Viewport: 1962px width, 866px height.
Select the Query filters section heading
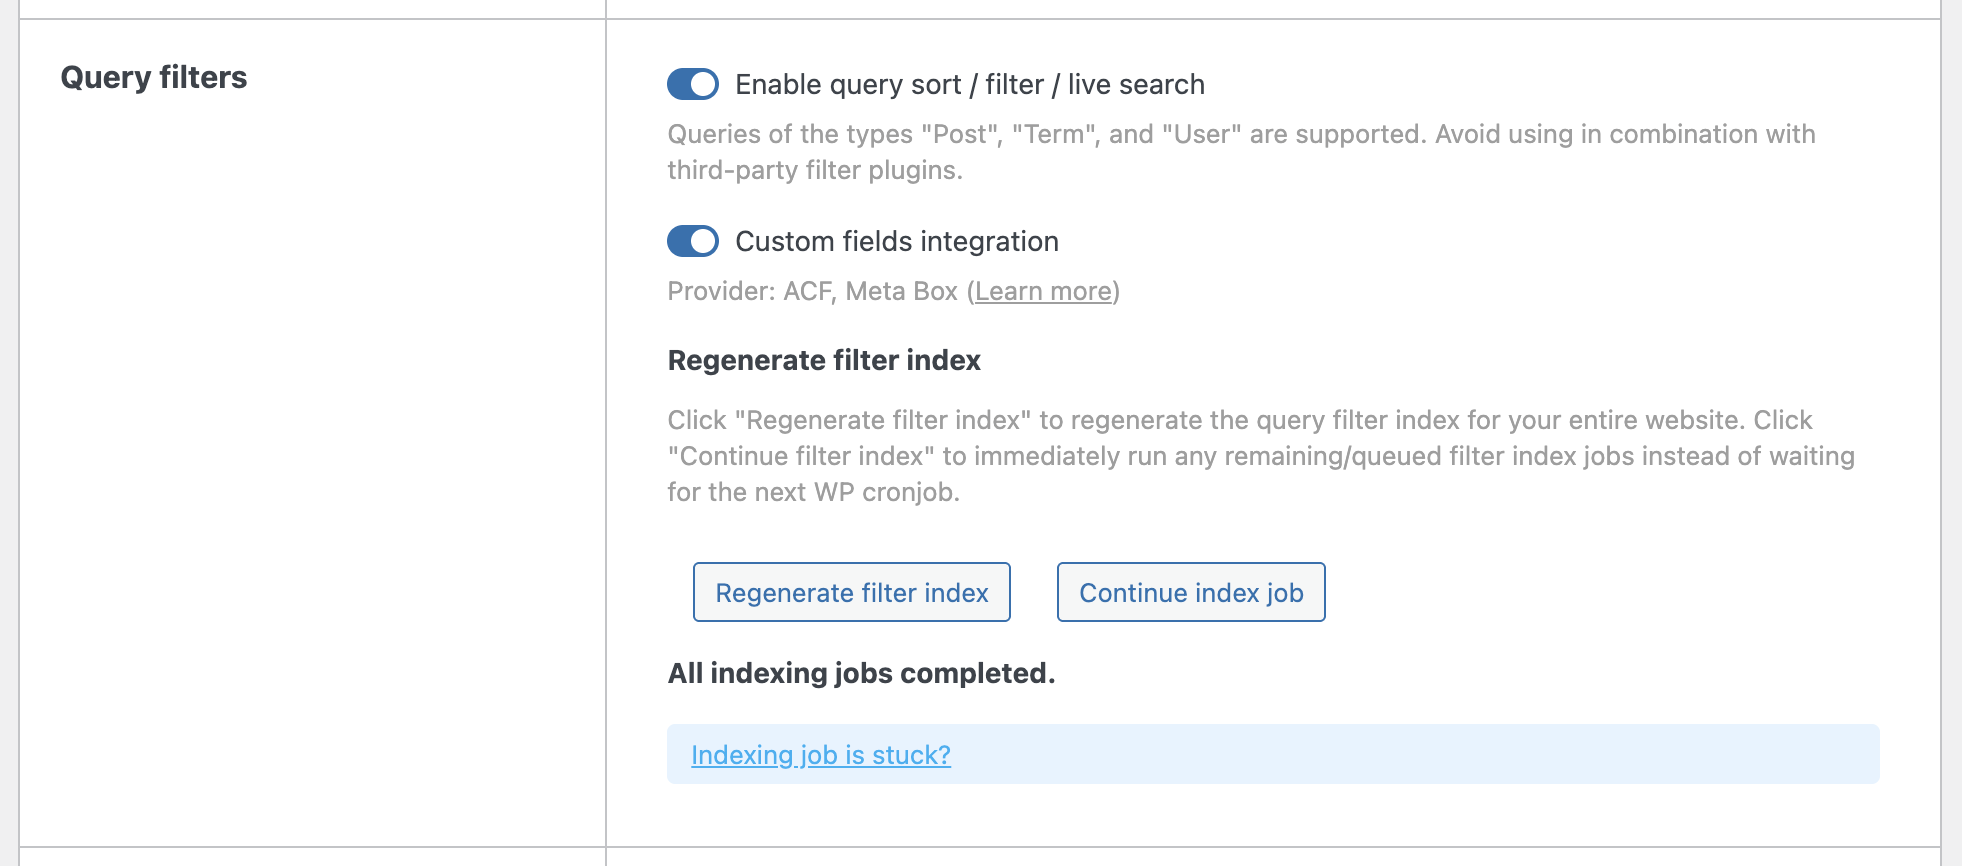[x=154, y=78]
